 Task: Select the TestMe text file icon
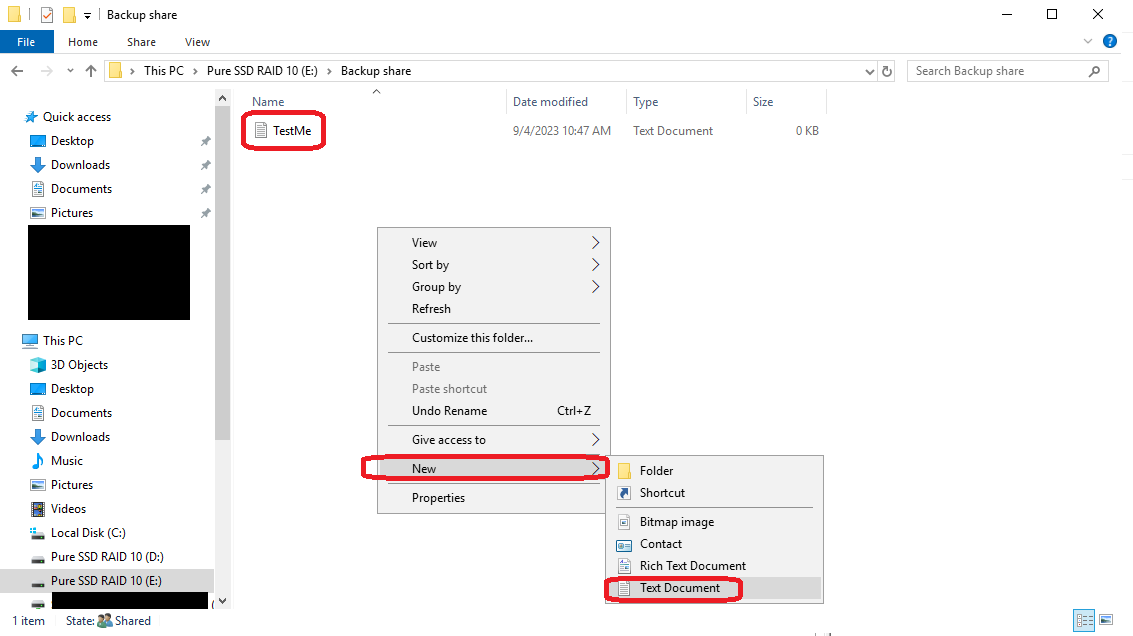(x=261, y=131)
